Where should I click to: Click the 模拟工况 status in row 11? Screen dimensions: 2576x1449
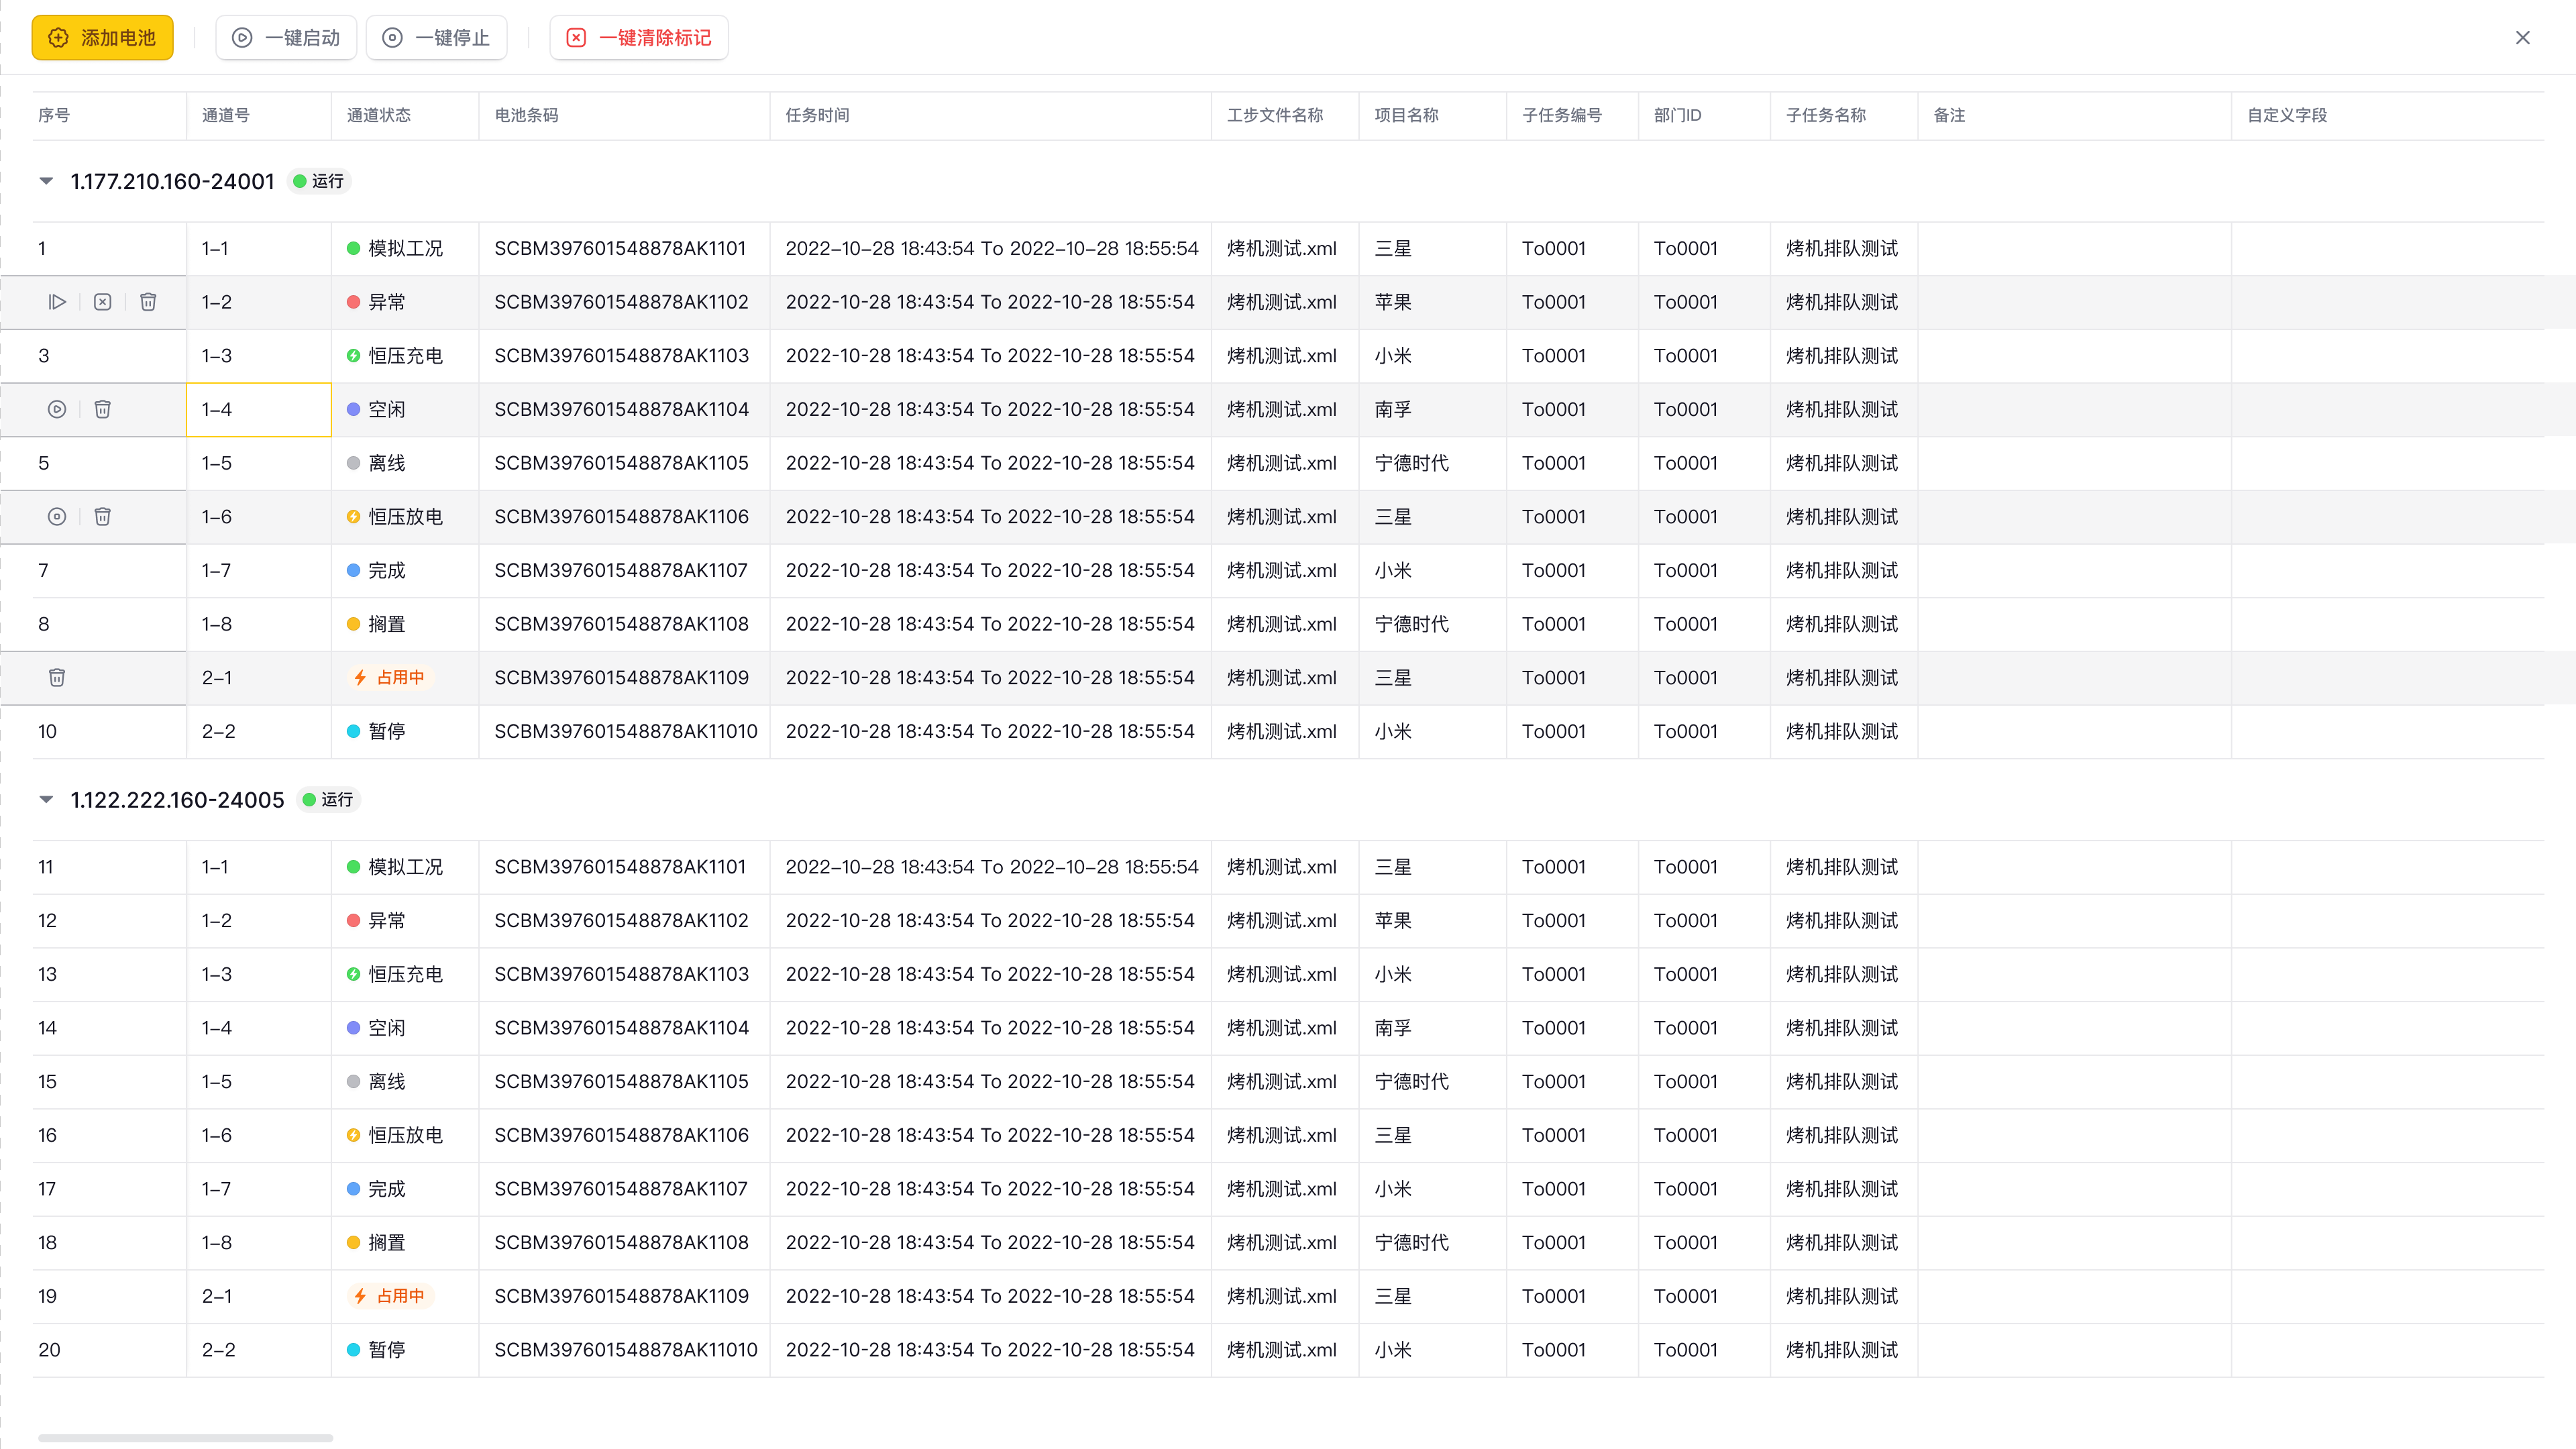[395, 867]
